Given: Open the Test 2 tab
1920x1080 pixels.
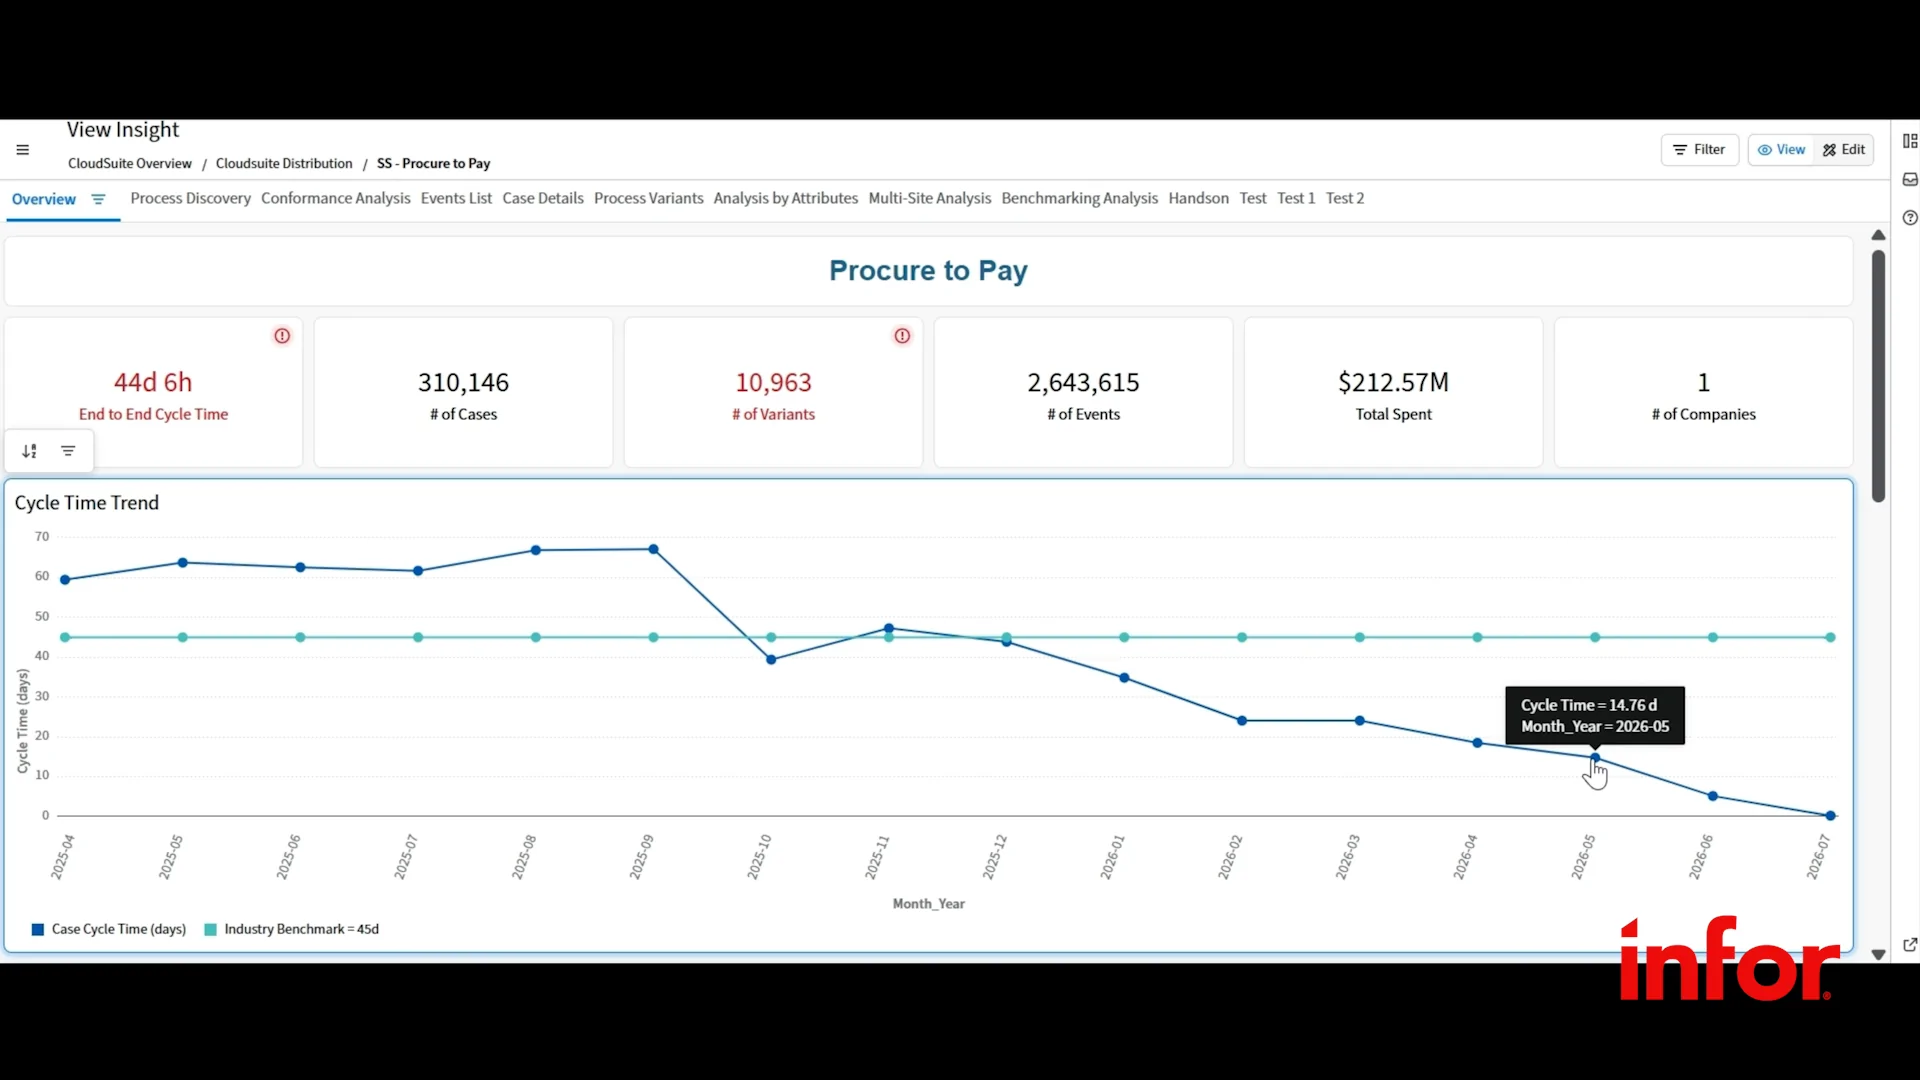Looking at the screenshot, I should (x=1345, y=198).
